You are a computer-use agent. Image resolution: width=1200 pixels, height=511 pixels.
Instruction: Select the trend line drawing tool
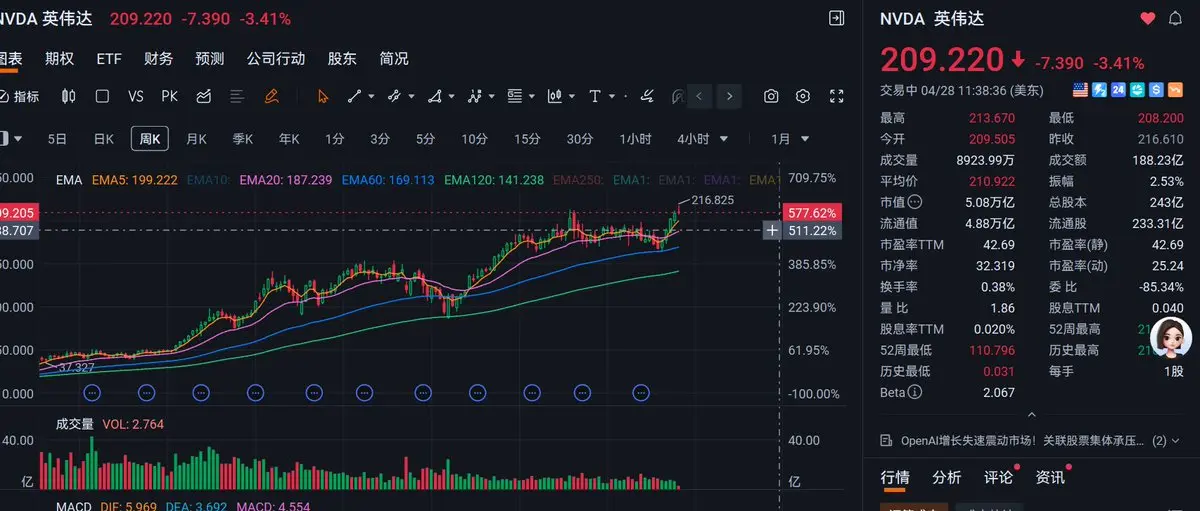(354, 96)
